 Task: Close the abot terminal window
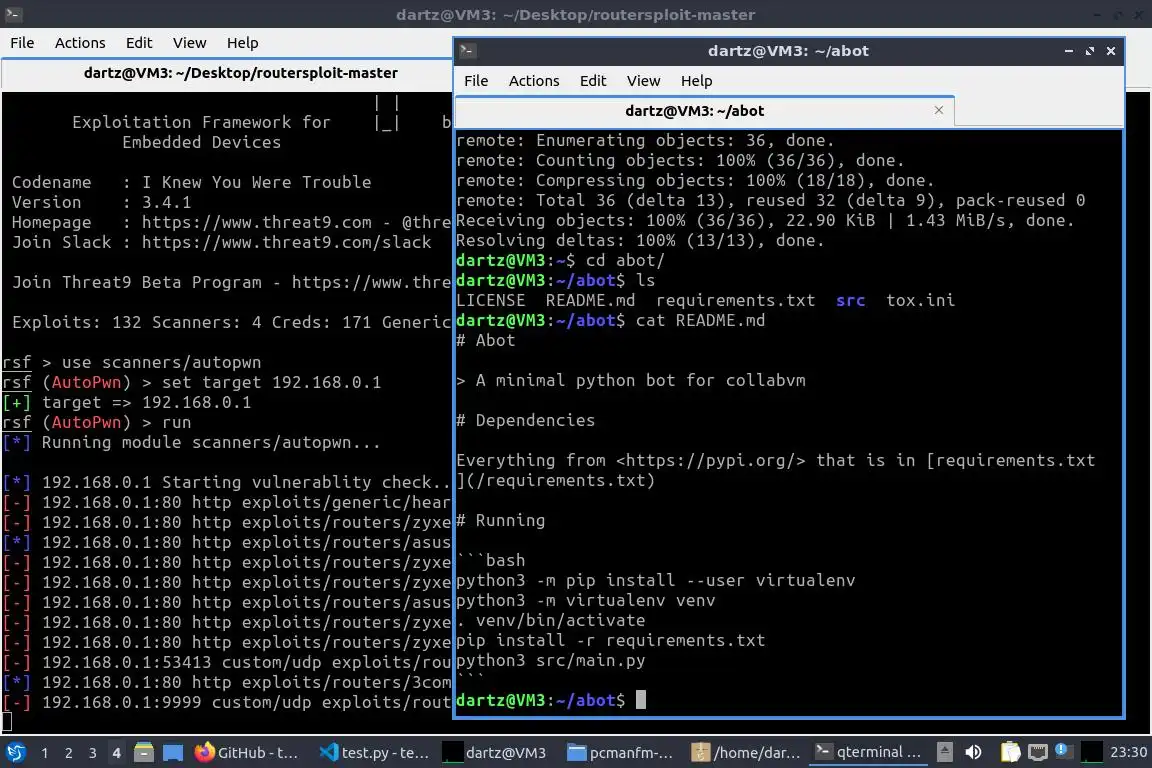[1111, 51]
